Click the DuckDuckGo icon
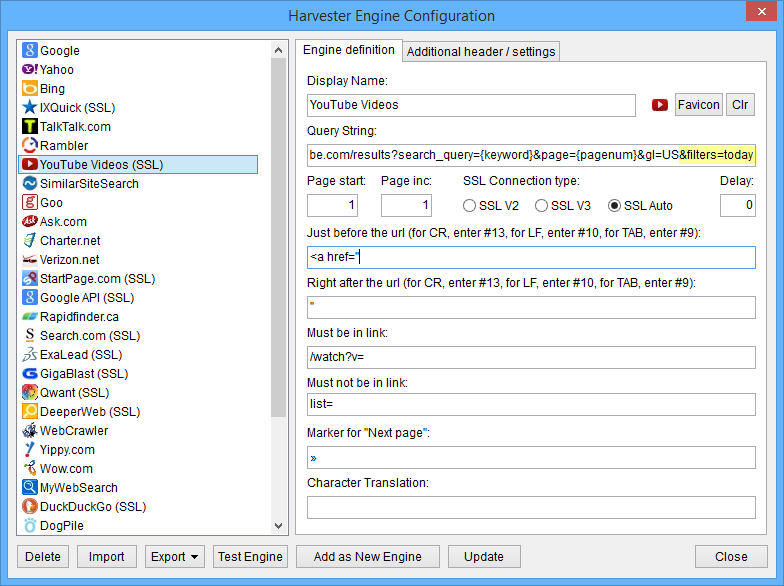This screenshot has height=586, width=784. (x=30, y=506)
